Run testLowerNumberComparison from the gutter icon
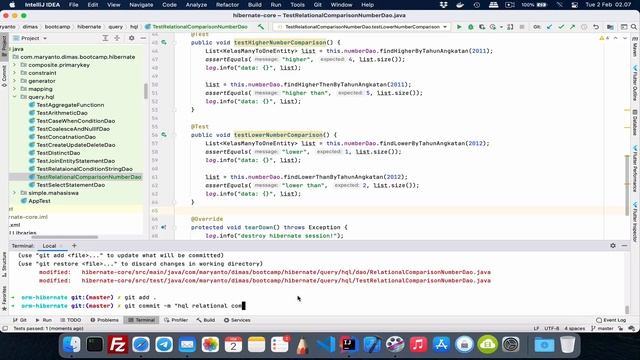The image size is (640, 360). (164, 135)
